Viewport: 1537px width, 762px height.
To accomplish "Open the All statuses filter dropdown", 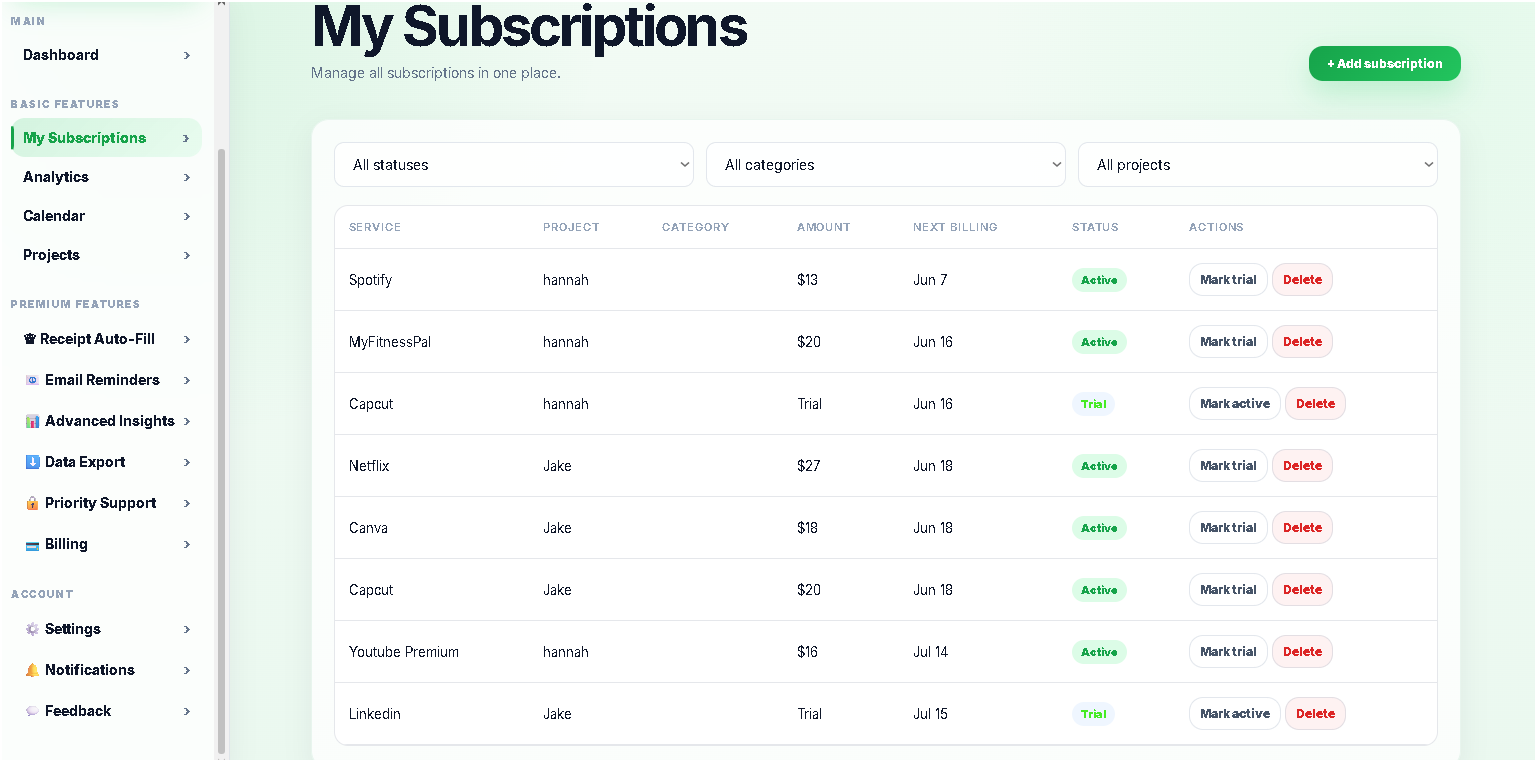I will click(514, 165).
